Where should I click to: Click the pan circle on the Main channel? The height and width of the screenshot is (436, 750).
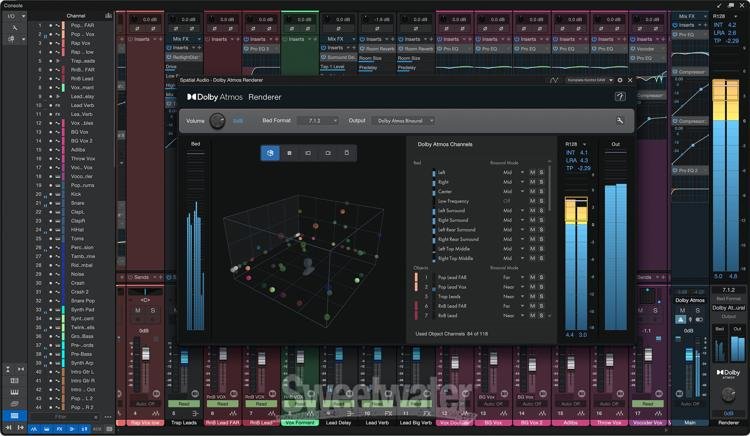[x=679, y=393]
